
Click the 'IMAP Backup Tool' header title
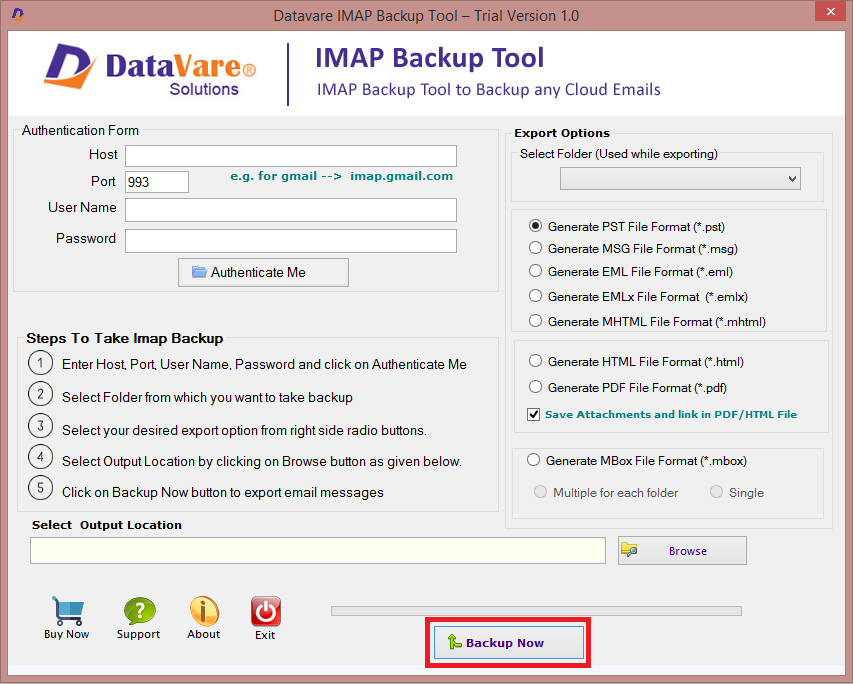(x=430, y=58)
